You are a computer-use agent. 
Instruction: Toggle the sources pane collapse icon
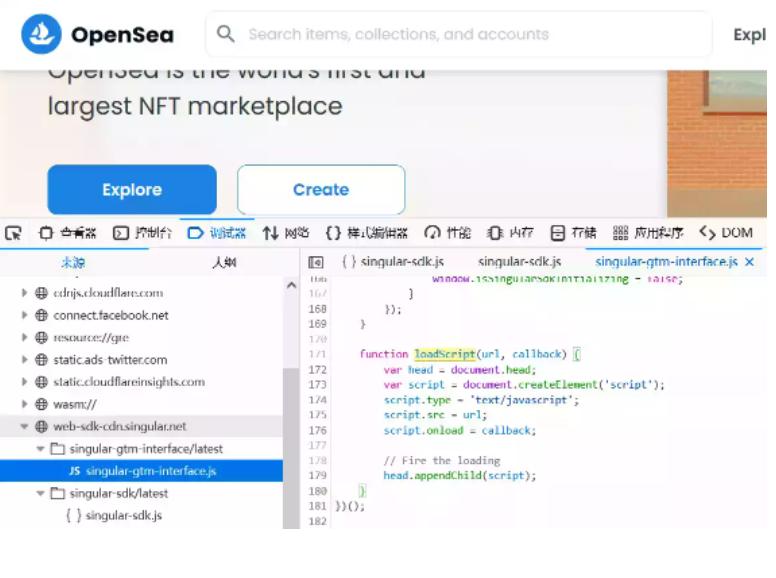(315, 262)
